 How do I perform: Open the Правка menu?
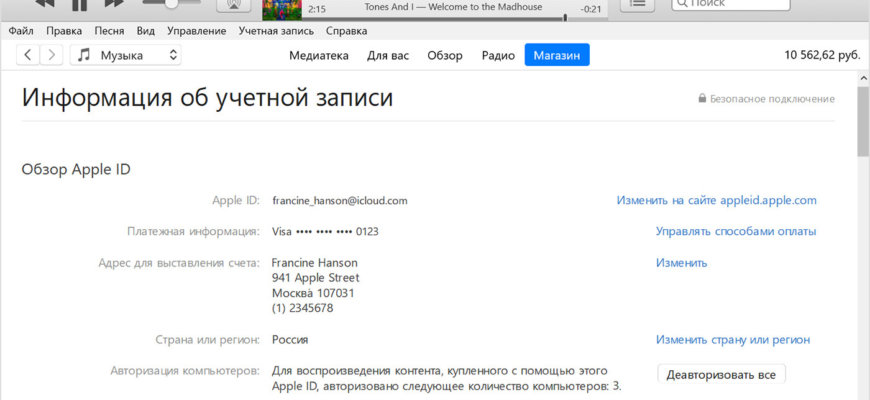coord(64,31)
